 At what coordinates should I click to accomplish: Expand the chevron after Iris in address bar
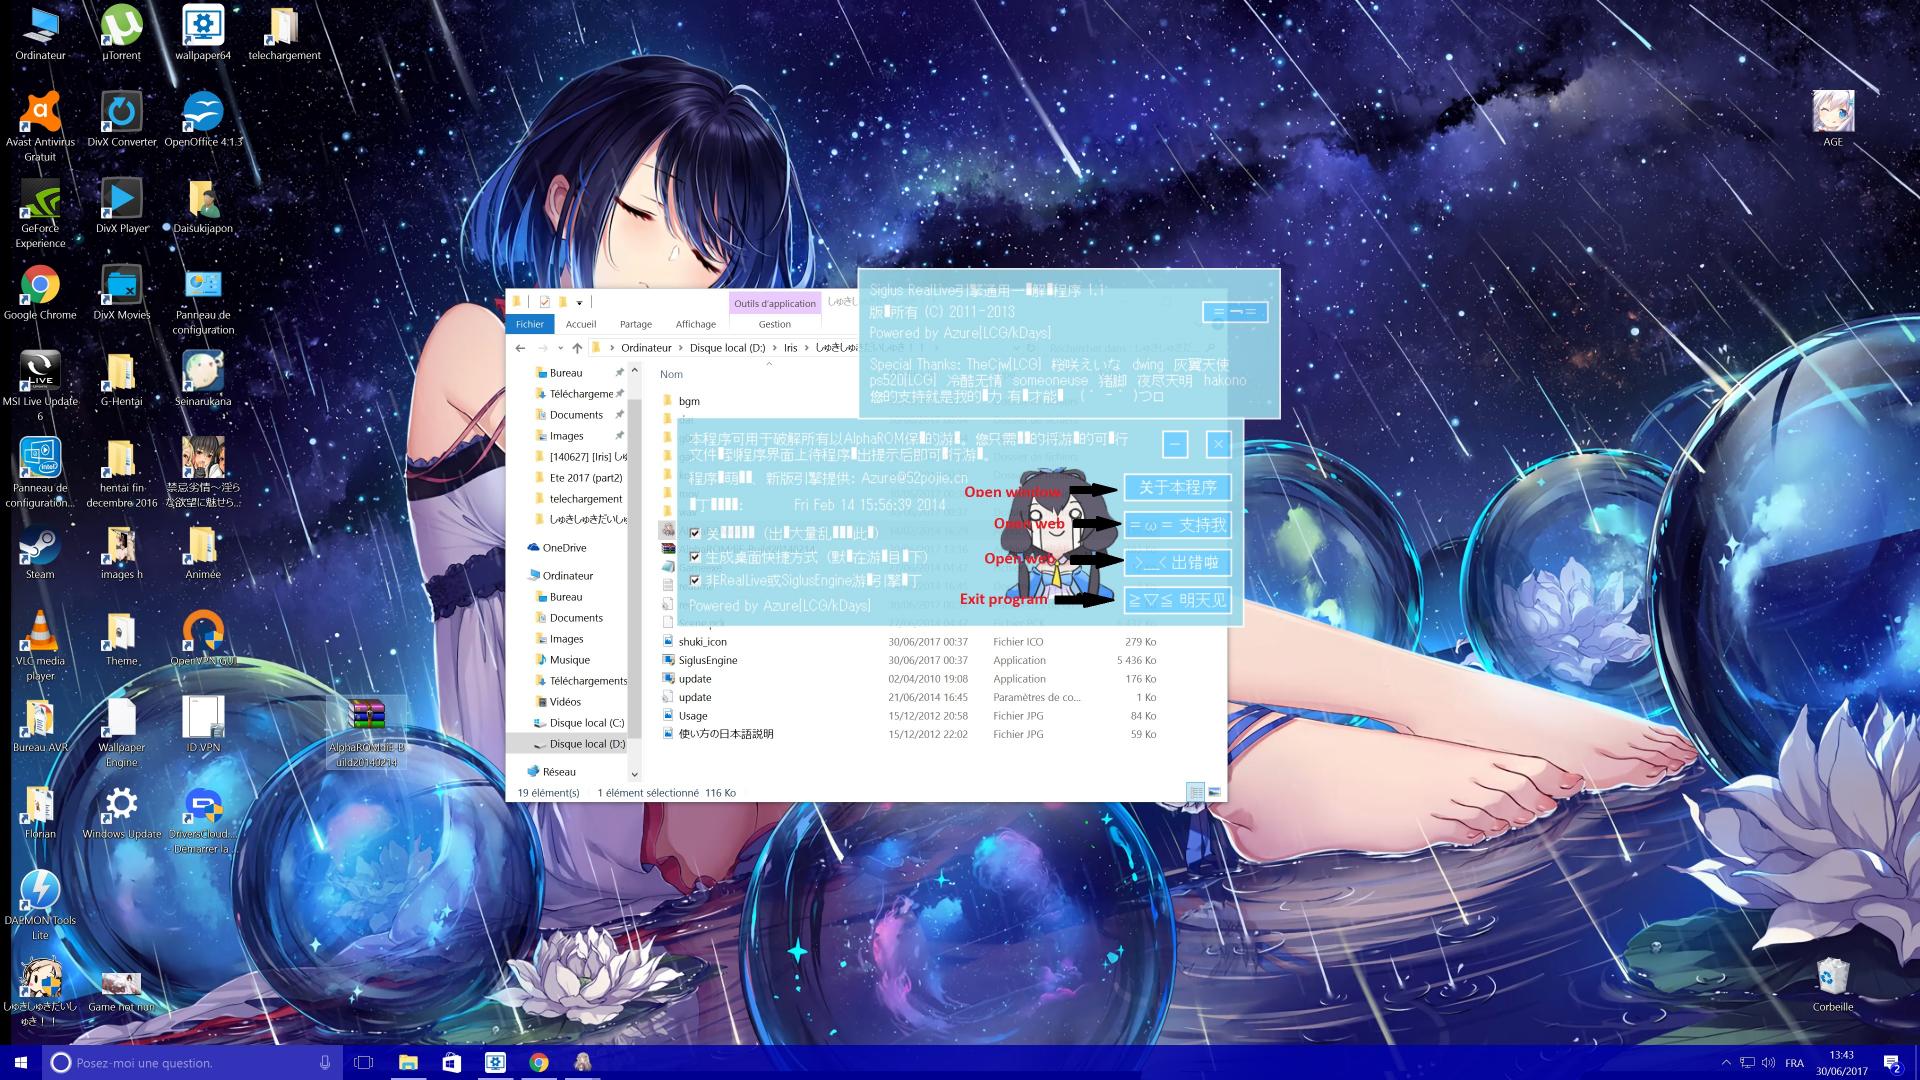coord(806,348)
